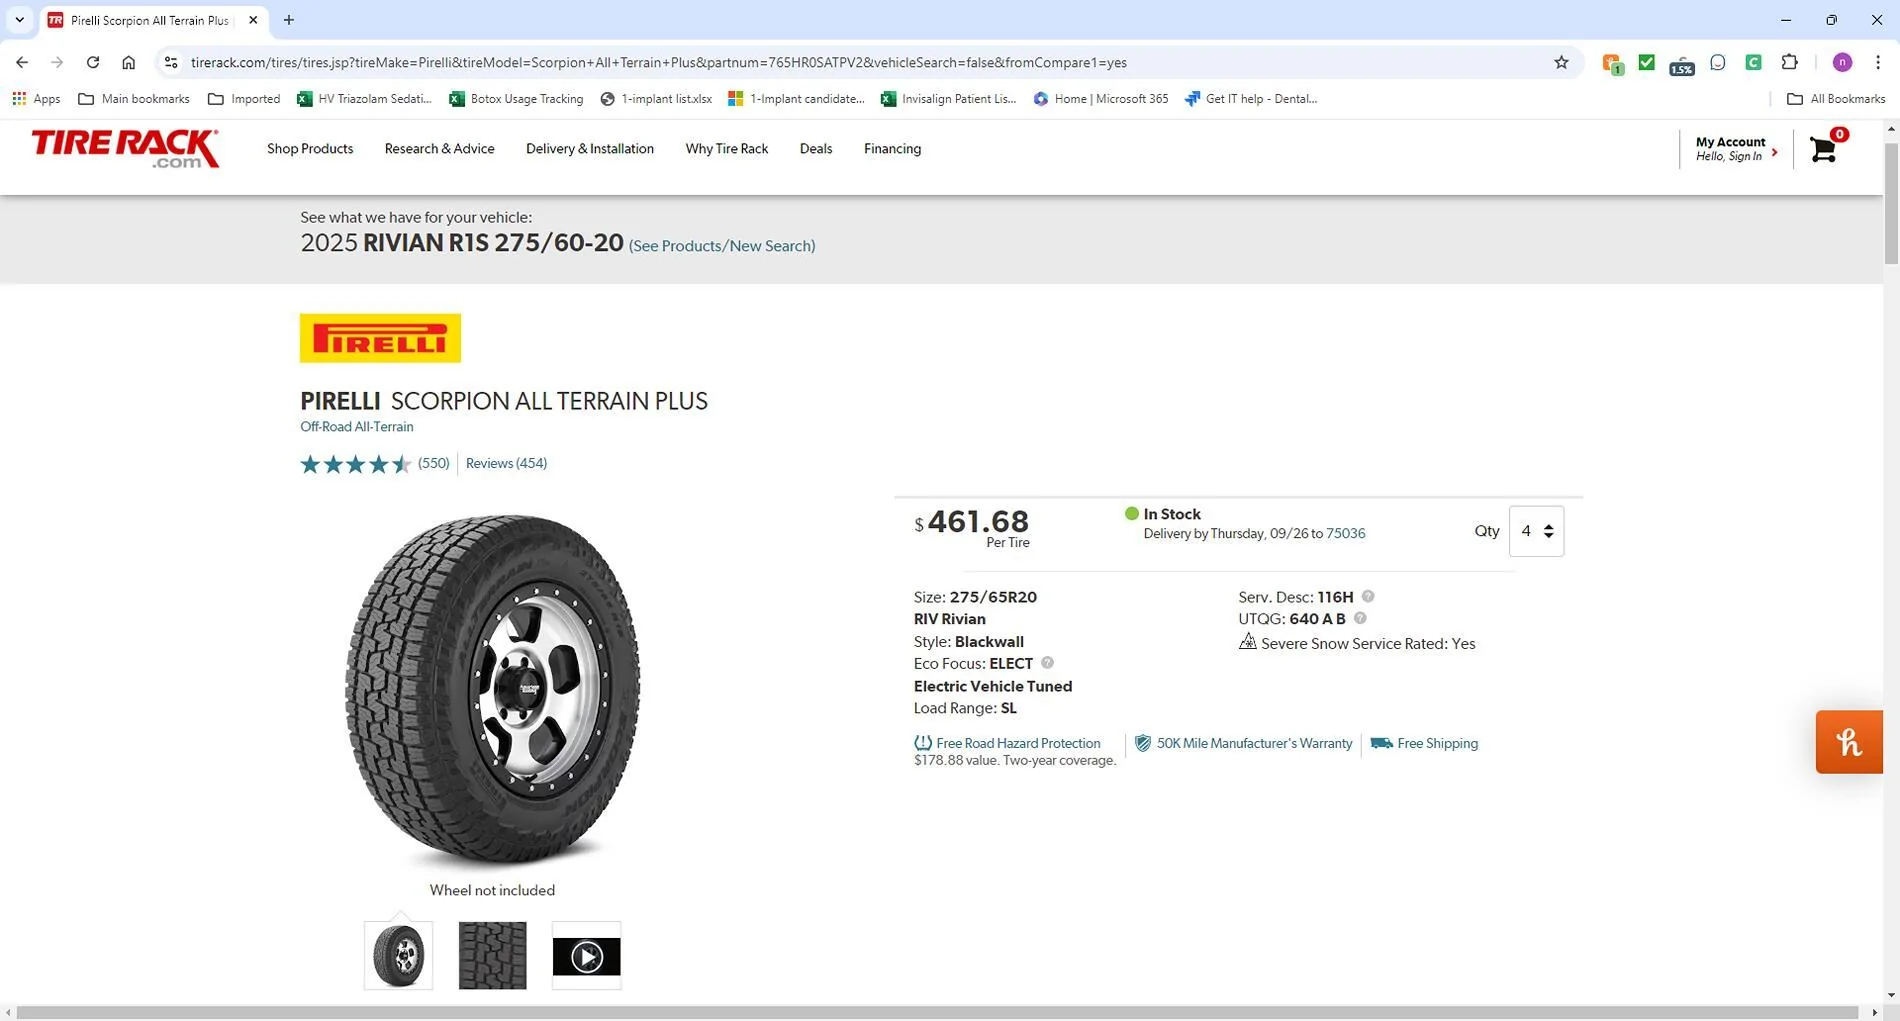Viewport: 1900px width, 1021px height.
Task: Click See Products/New Search link
Action: coord(722,246)
